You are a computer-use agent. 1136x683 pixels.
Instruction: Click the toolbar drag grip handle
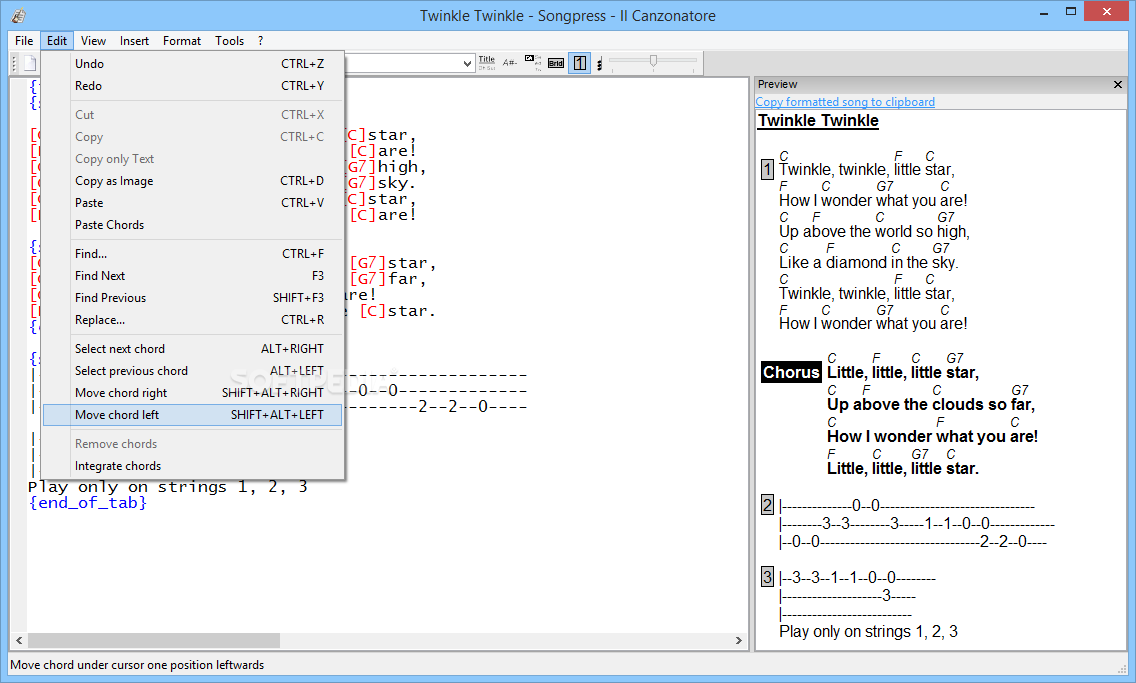[14, 64]
